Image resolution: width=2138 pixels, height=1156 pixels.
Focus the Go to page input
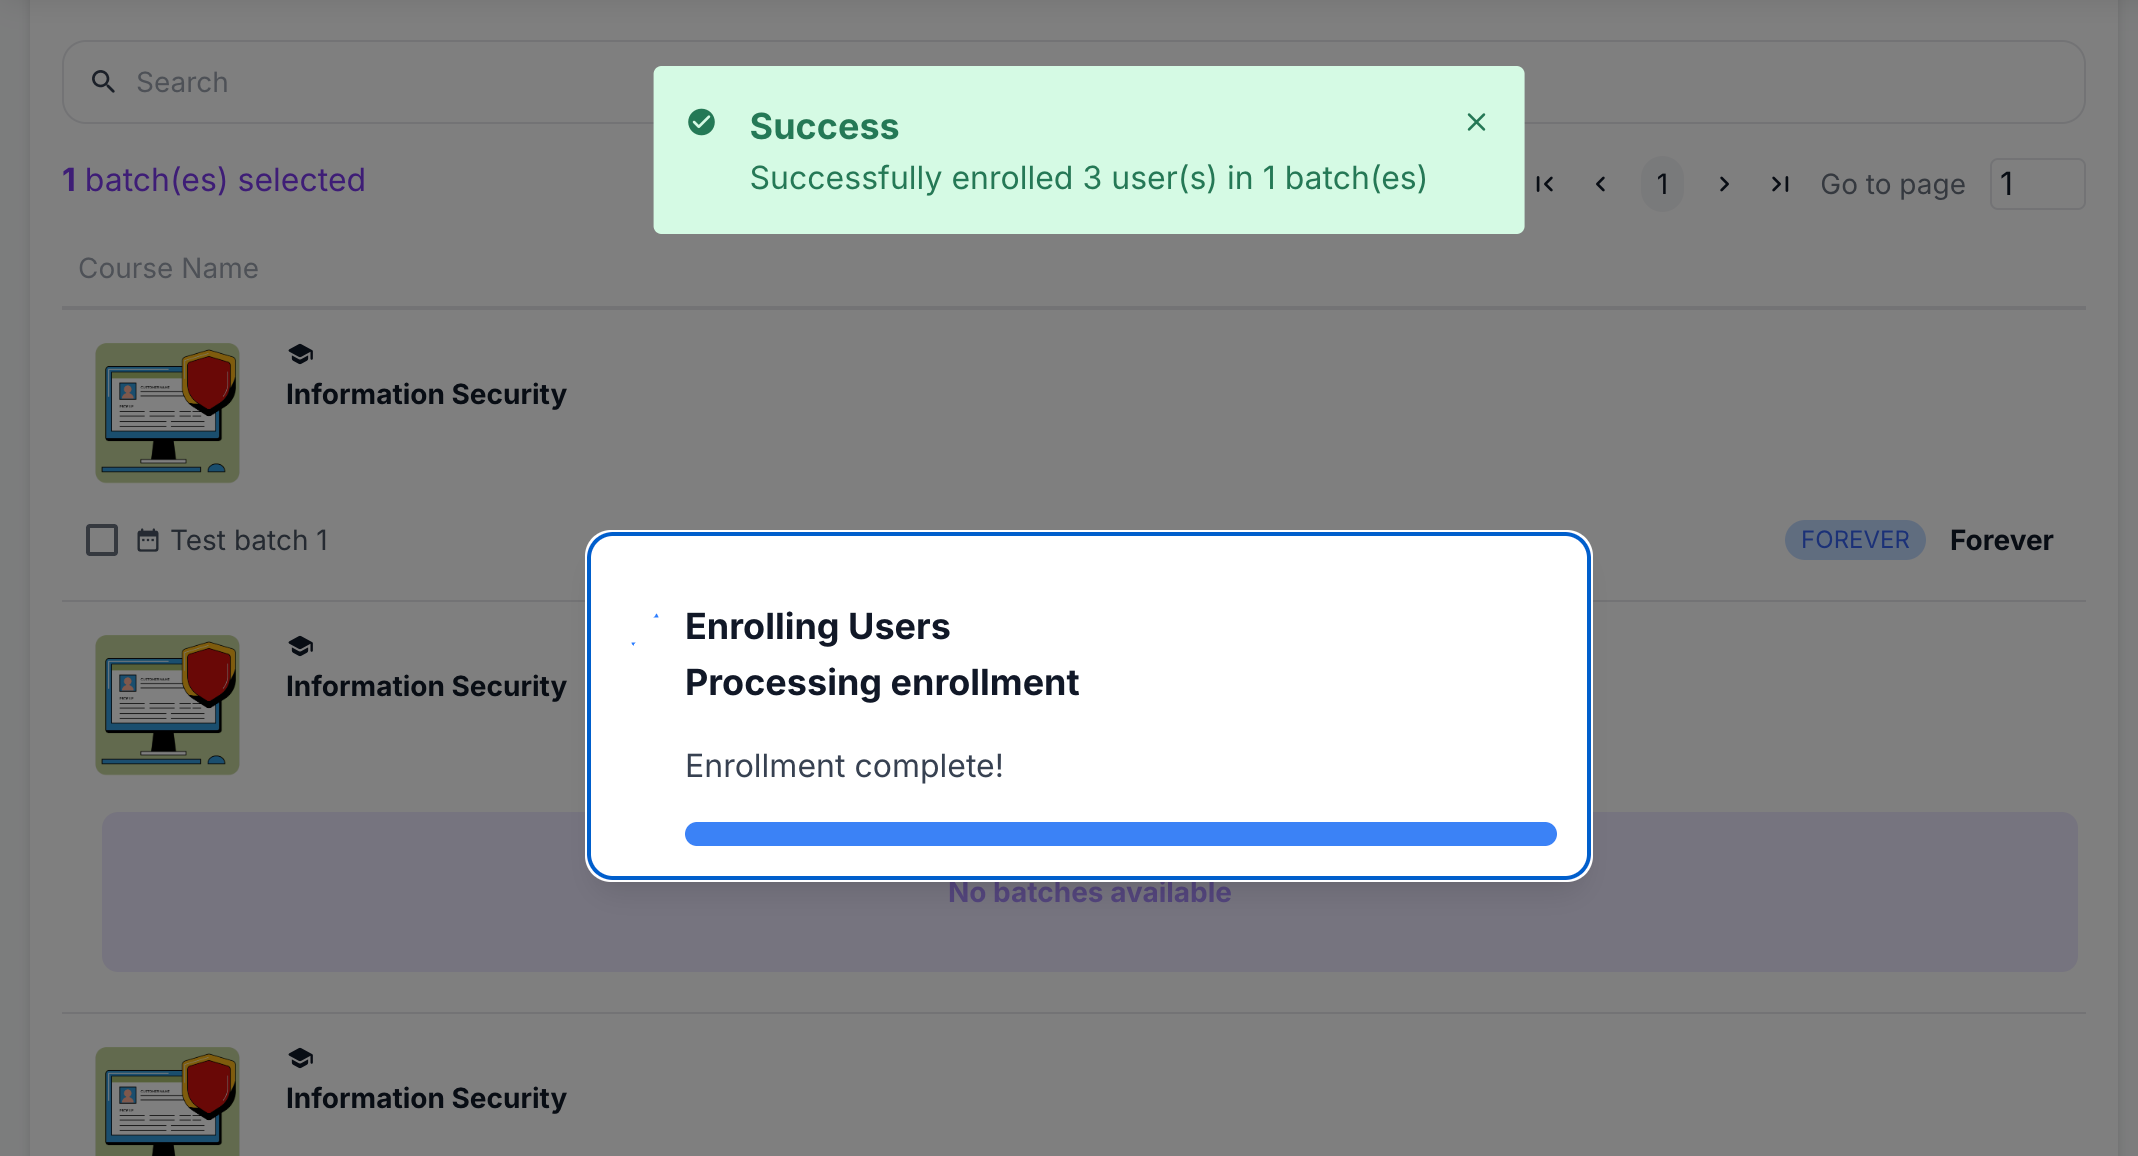2036,184
